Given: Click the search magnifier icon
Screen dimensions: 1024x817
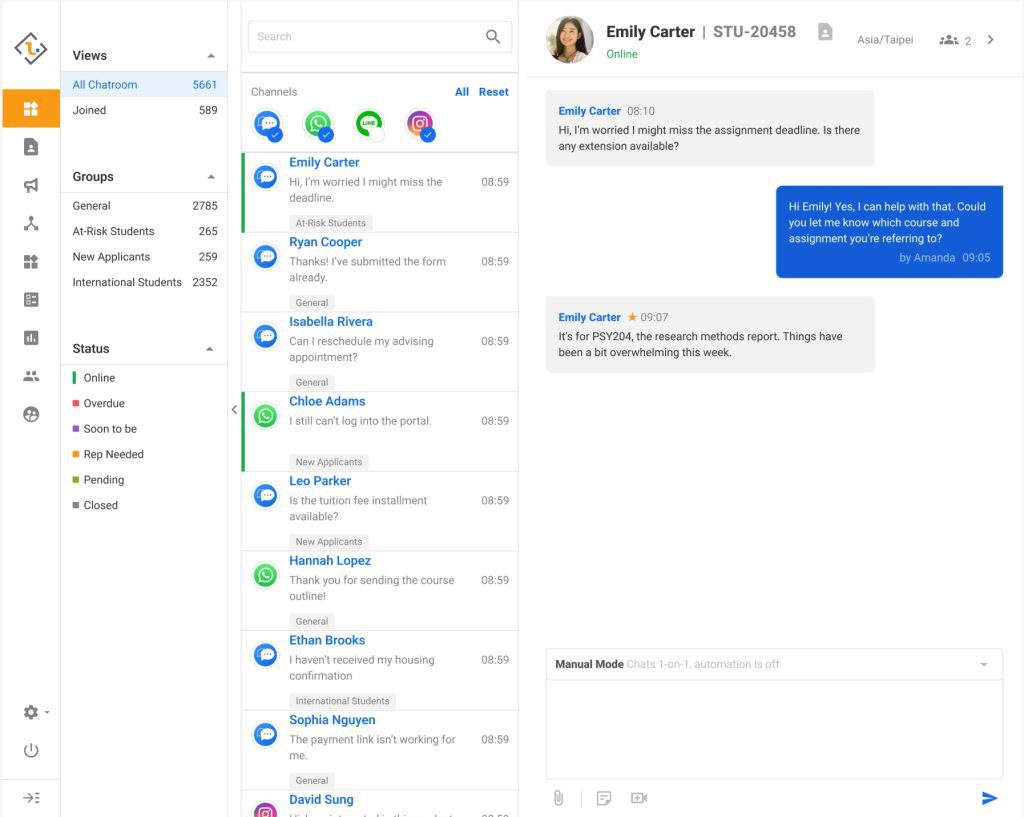Looking at the screenshot, I should pos(493,37).
